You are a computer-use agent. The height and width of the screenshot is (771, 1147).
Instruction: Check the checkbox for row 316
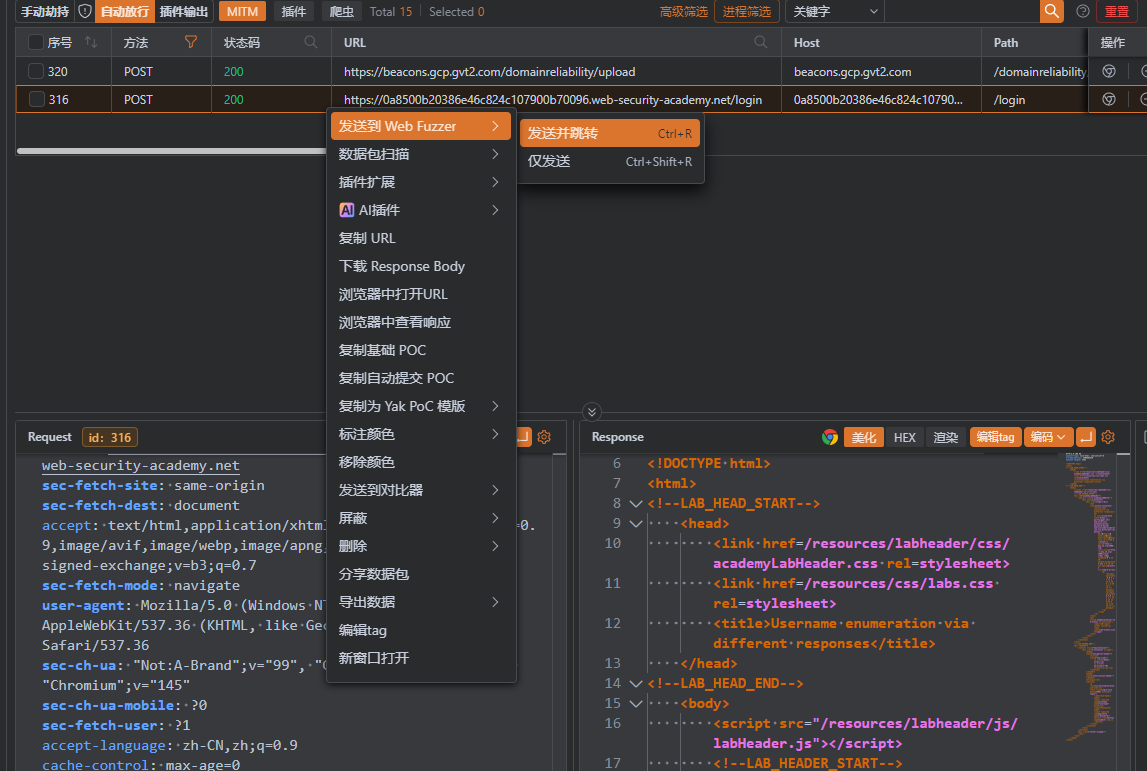coord(36,100)
